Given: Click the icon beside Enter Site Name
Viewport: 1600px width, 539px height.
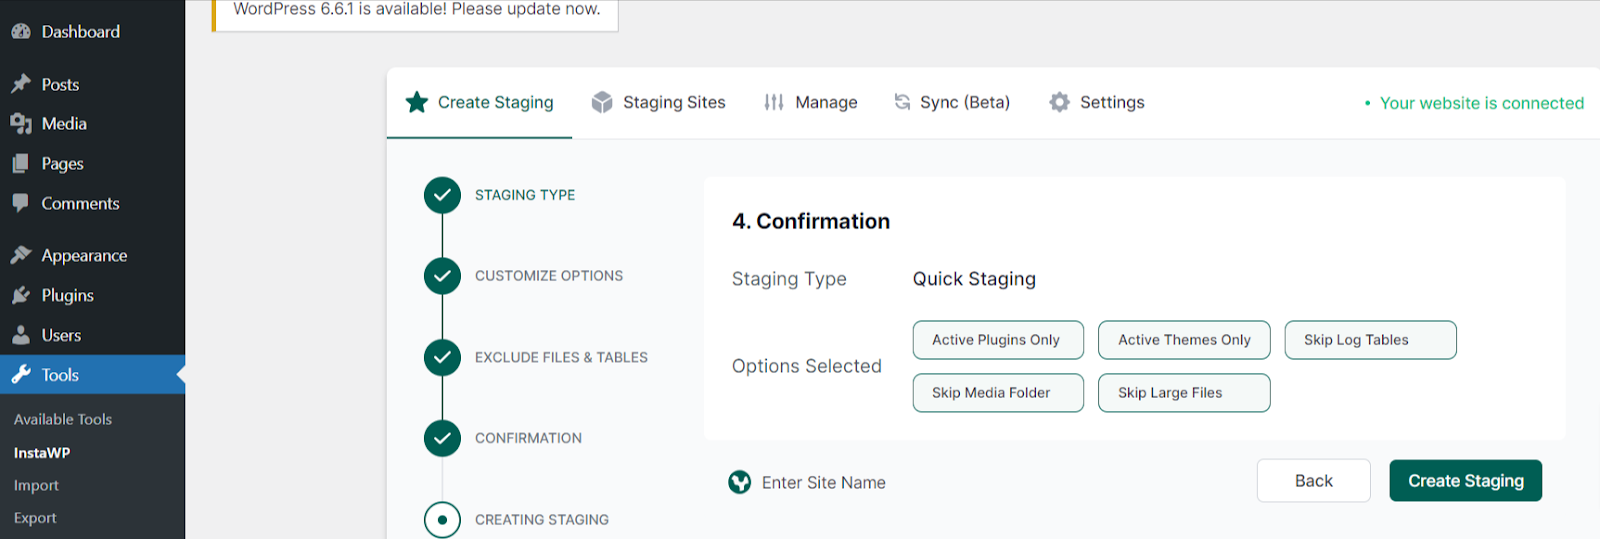Looking at the screenshot, I should [x=740, y=483].
